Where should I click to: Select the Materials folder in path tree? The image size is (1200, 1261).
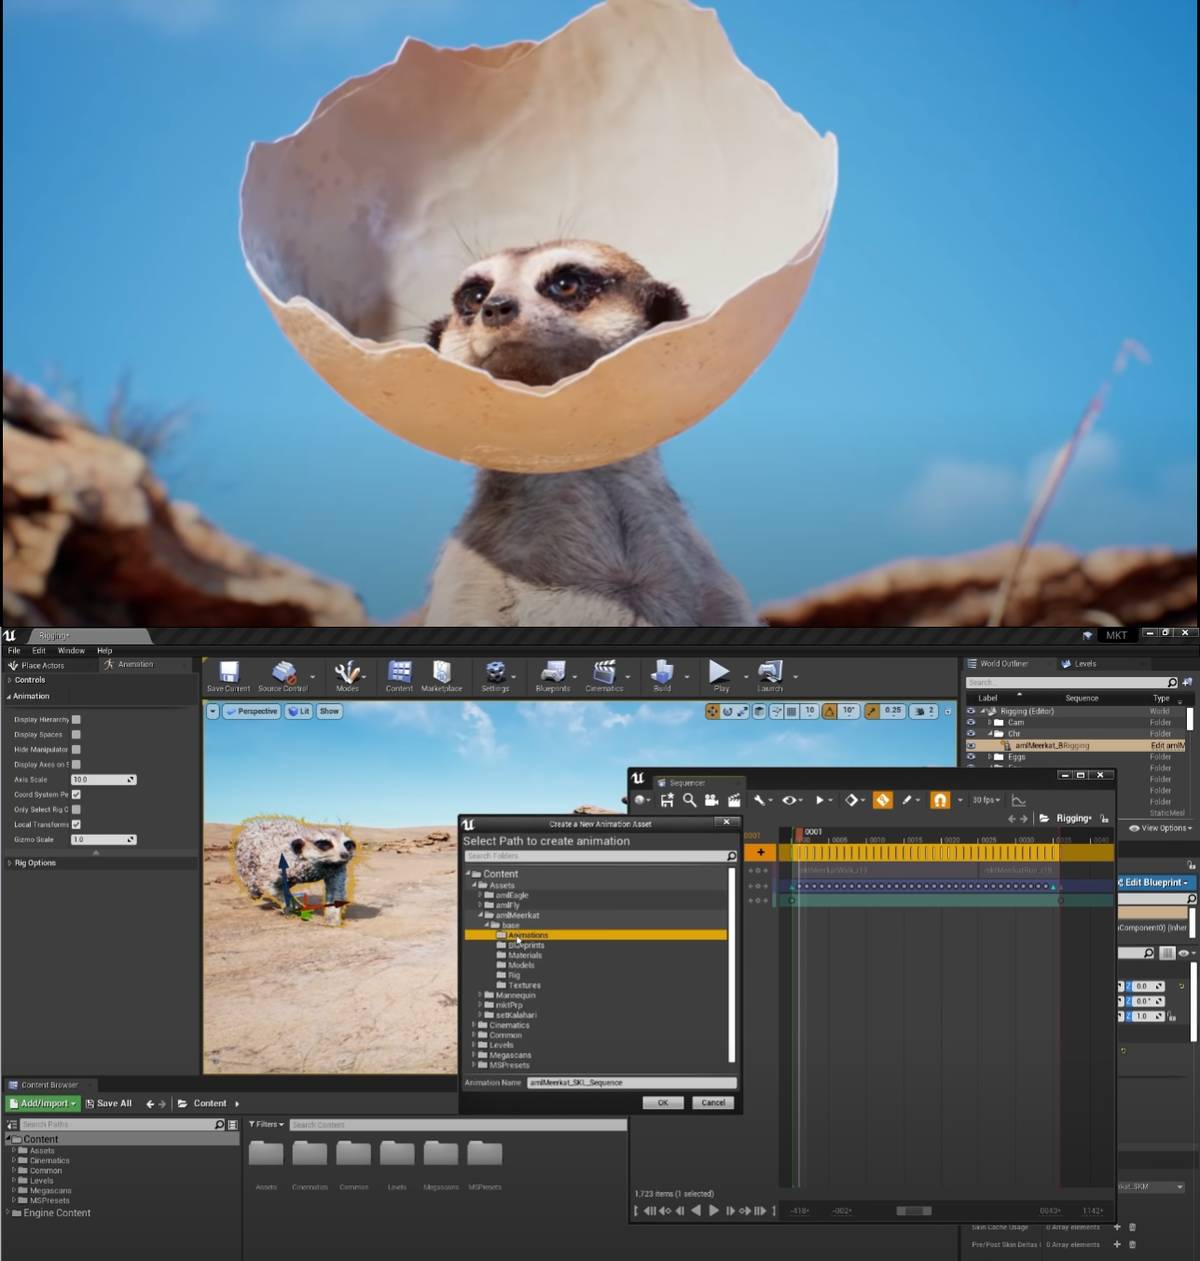pyautogui.click(x=524, y=955)
